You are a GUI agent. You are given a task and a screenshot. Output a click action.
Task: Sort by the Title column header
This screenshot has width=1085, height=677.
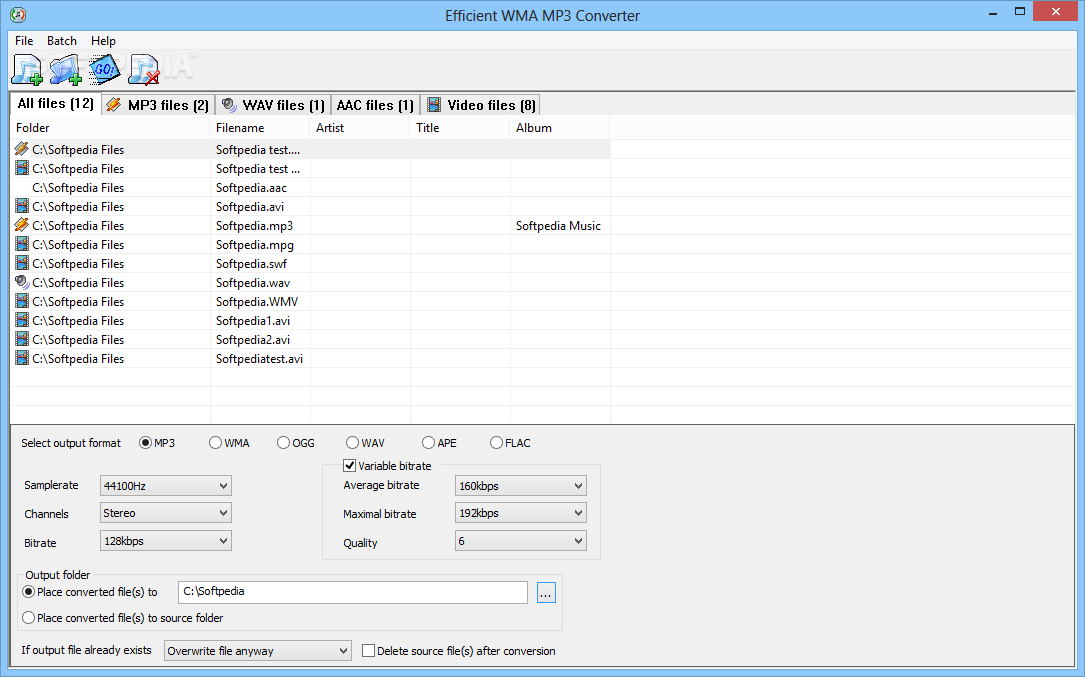(460, 127)
